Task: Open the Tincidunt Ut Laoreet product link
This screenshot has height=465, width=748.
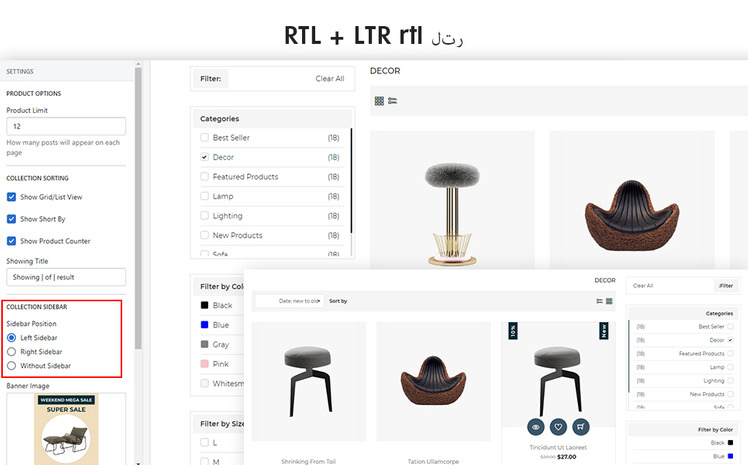Action: click(x=558, y=447)
